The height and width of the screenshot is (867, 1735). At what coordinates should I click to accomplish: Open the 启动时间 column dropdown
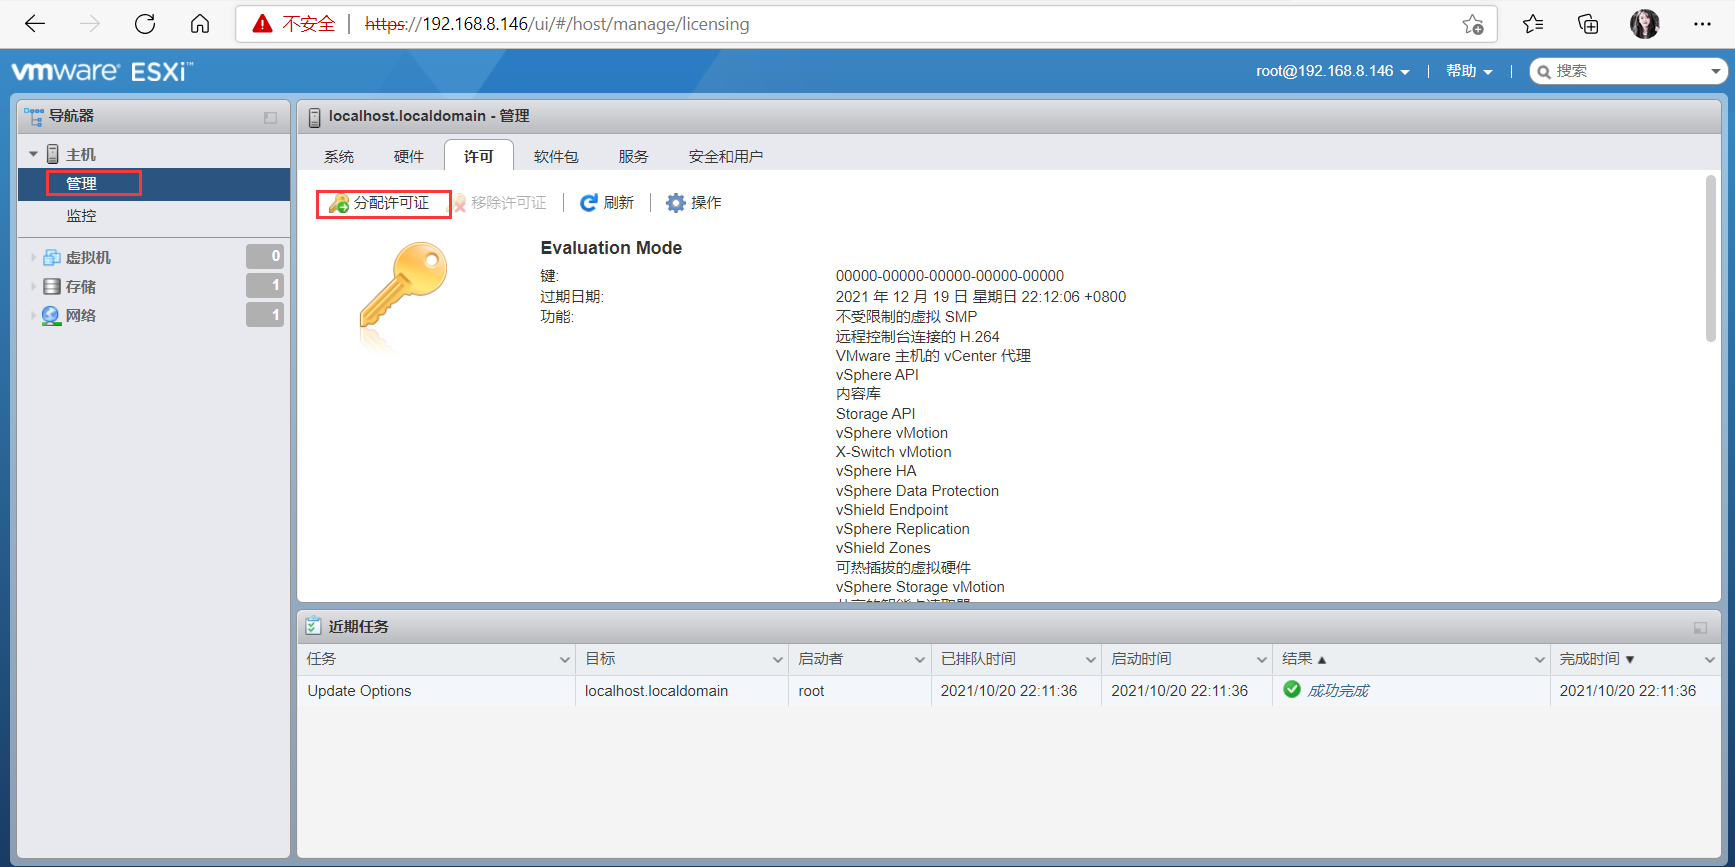pos(1262,659)
